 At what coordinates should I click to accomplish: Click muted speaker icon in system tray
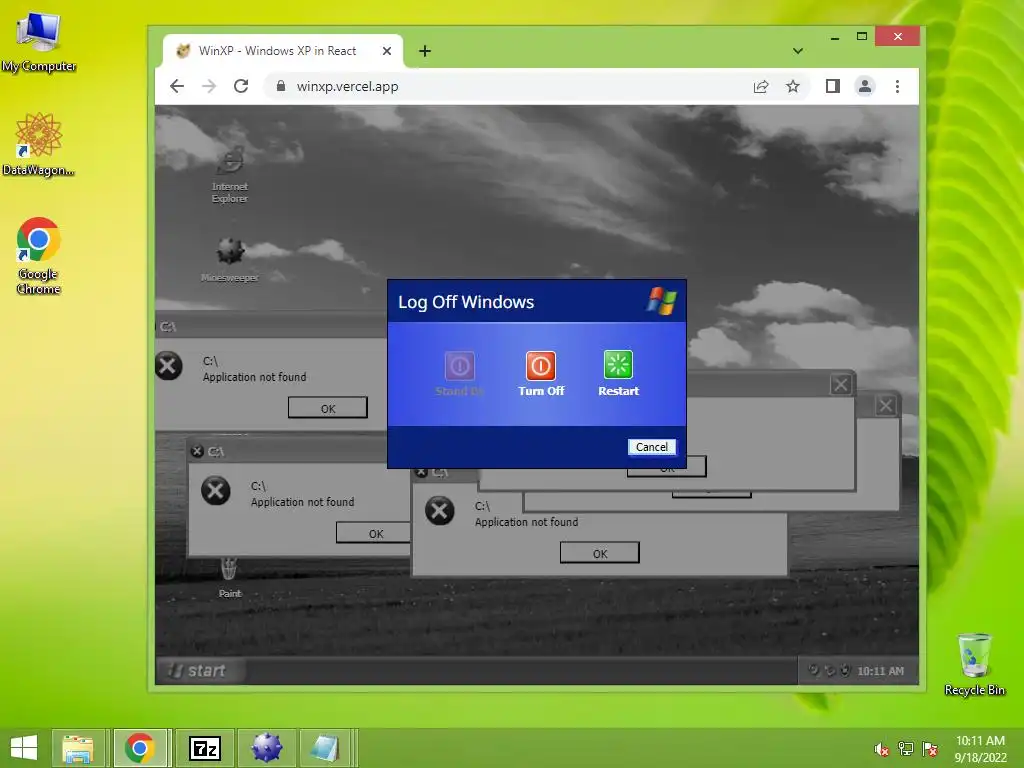coord(881,749)
